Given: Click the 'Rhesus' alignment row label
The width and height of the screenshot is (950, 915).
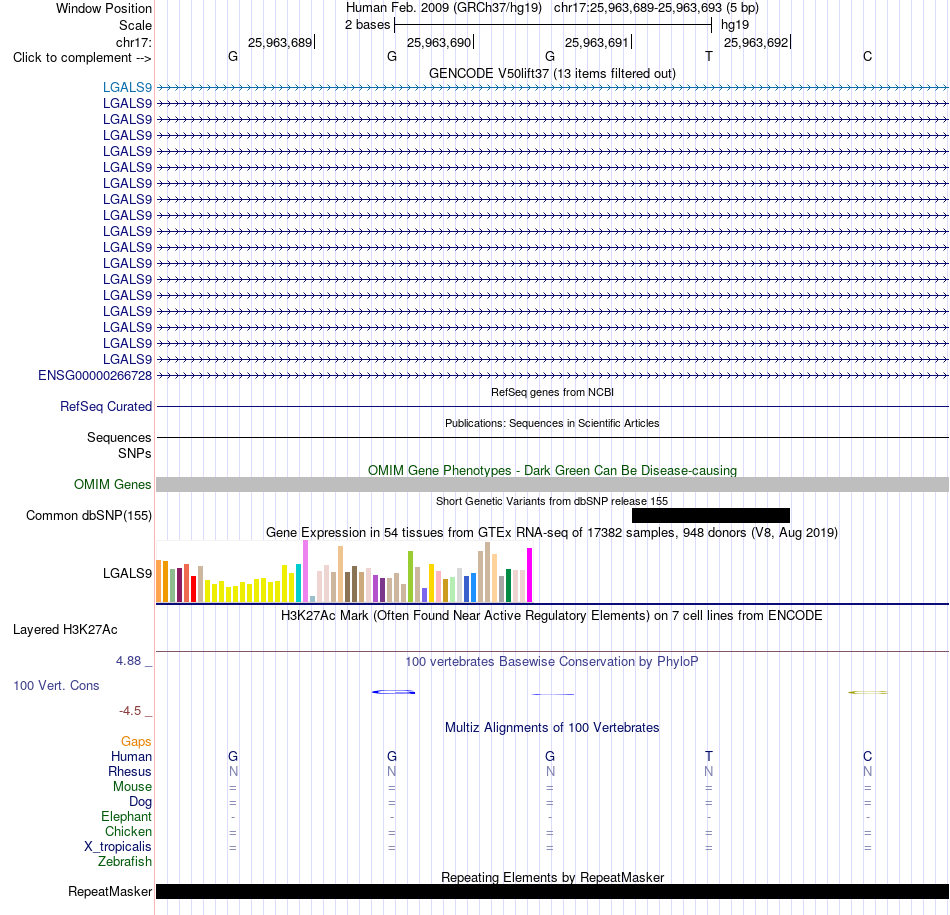Looking at the screenshot, I should (x=130, y=771).
